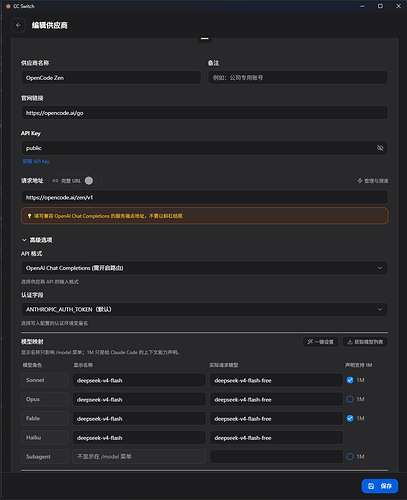Image resolution: width=407 pixels, height=500 pixels.
Task: Check 1M support for Subagent row
Action: [350, 457]
